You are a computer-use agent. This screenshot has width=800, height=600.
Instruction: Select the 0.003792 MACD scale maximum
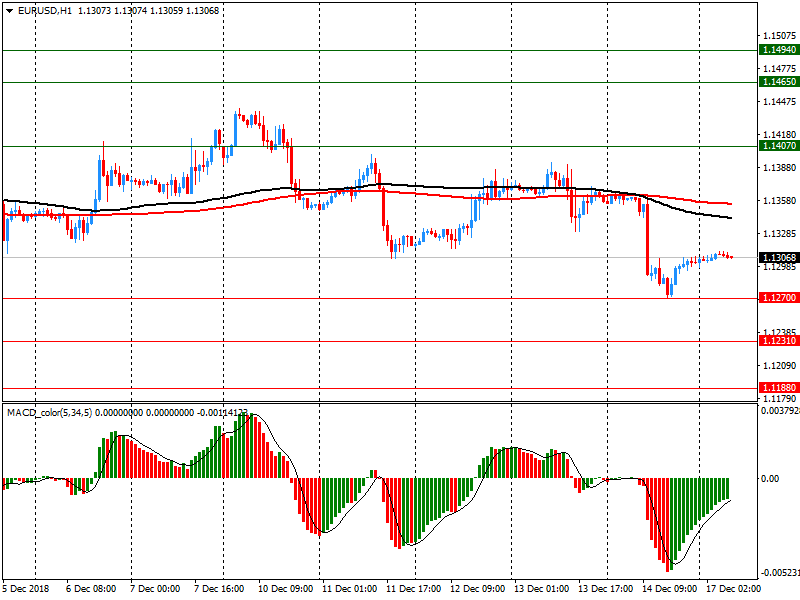coord(778,410)
